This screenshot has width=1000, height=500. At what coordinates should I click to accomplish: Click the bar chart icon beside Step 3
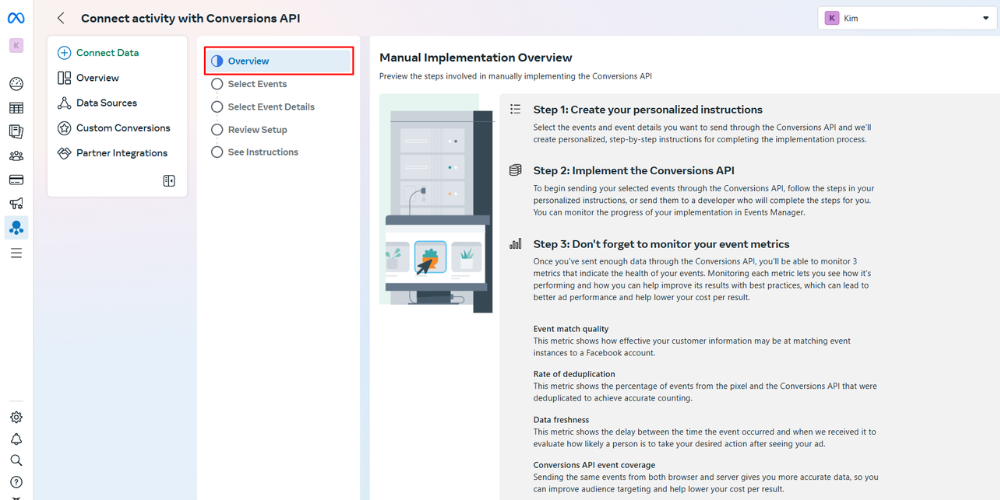[x=515, y=244]
